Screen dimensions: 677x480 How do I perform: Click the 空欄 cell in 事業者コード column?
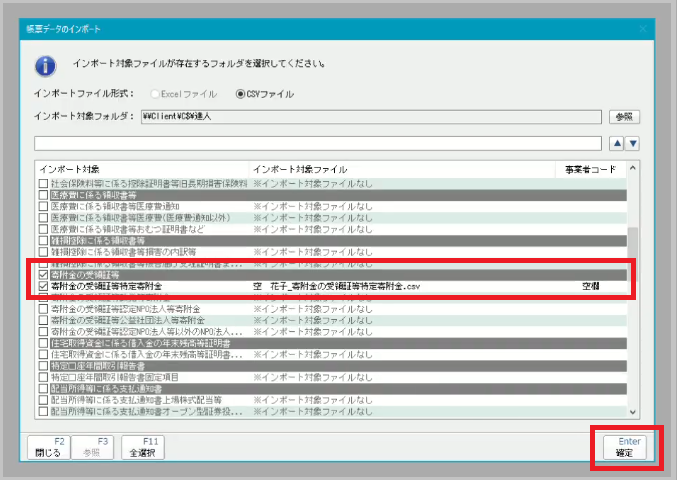point(591,286)
